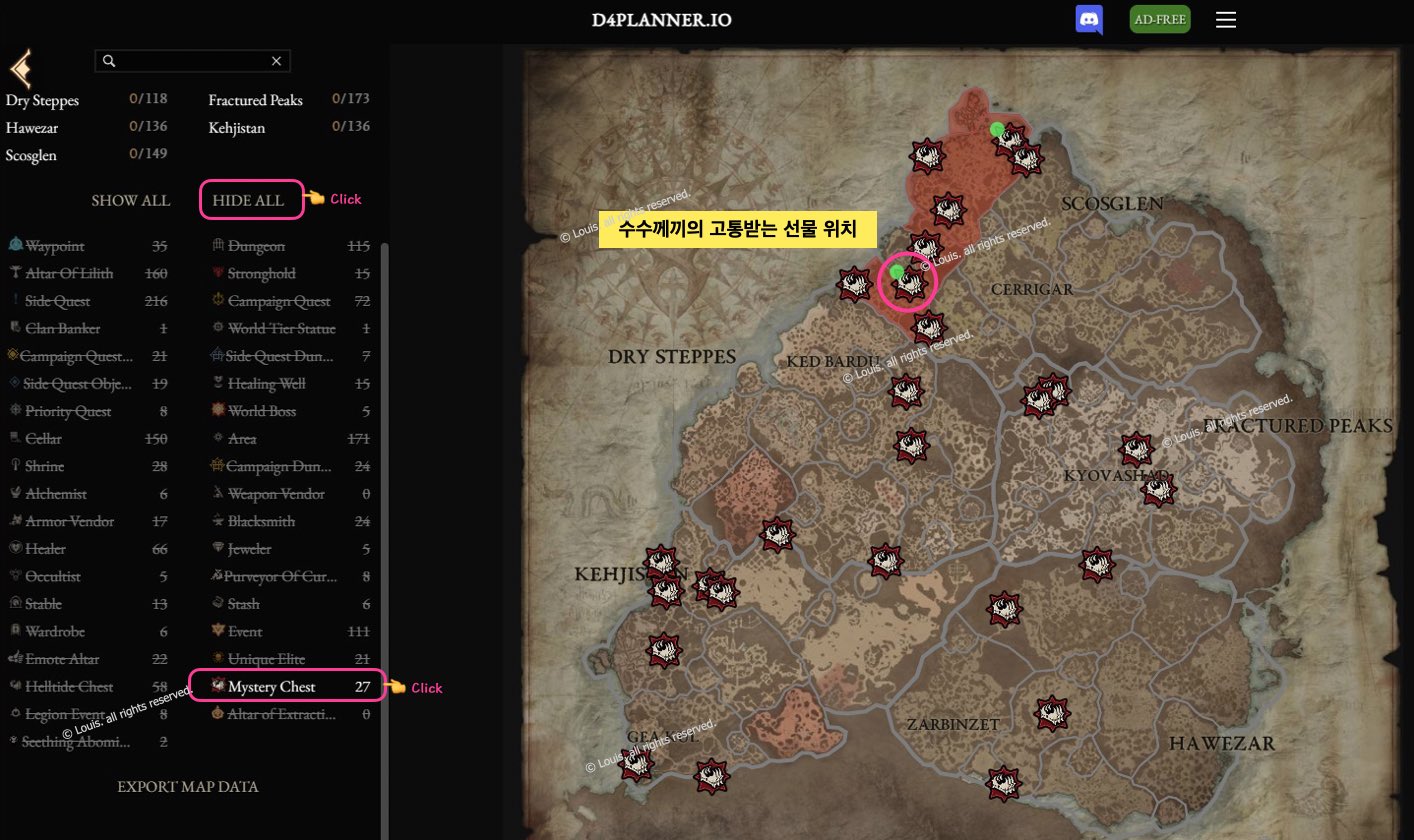Click the Altar Of Lilith filter icon
Screen dimensions: 1414x840
[x=15, y=273]
